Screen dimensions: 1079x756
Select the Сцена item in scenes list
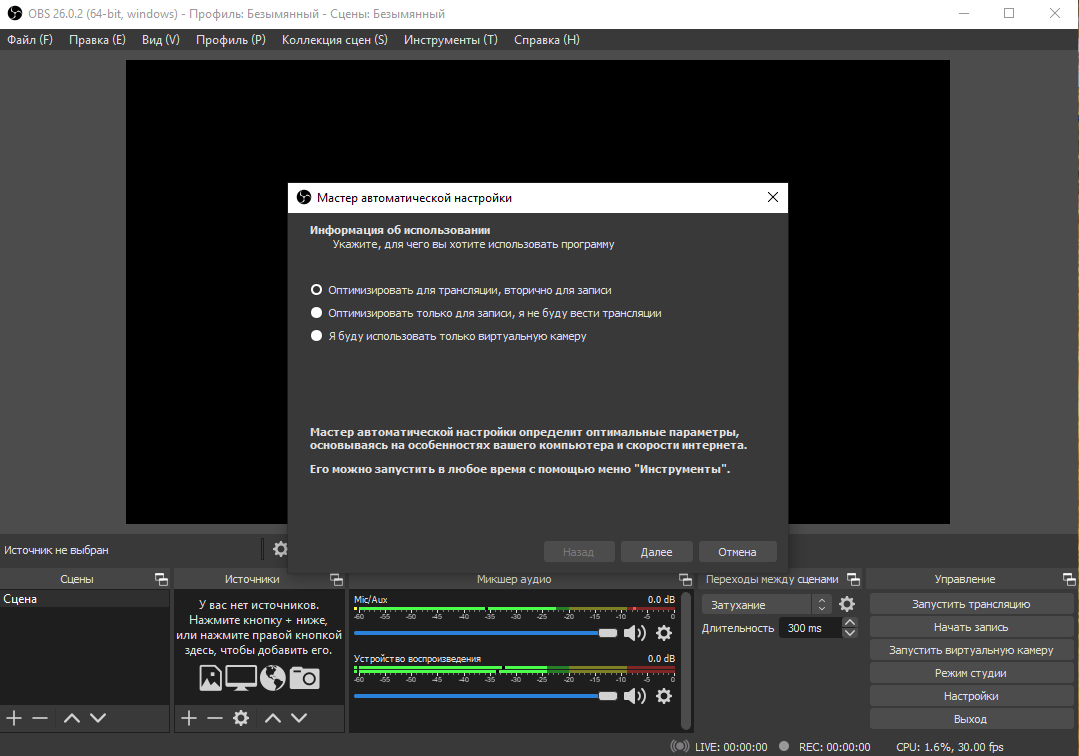85,599
